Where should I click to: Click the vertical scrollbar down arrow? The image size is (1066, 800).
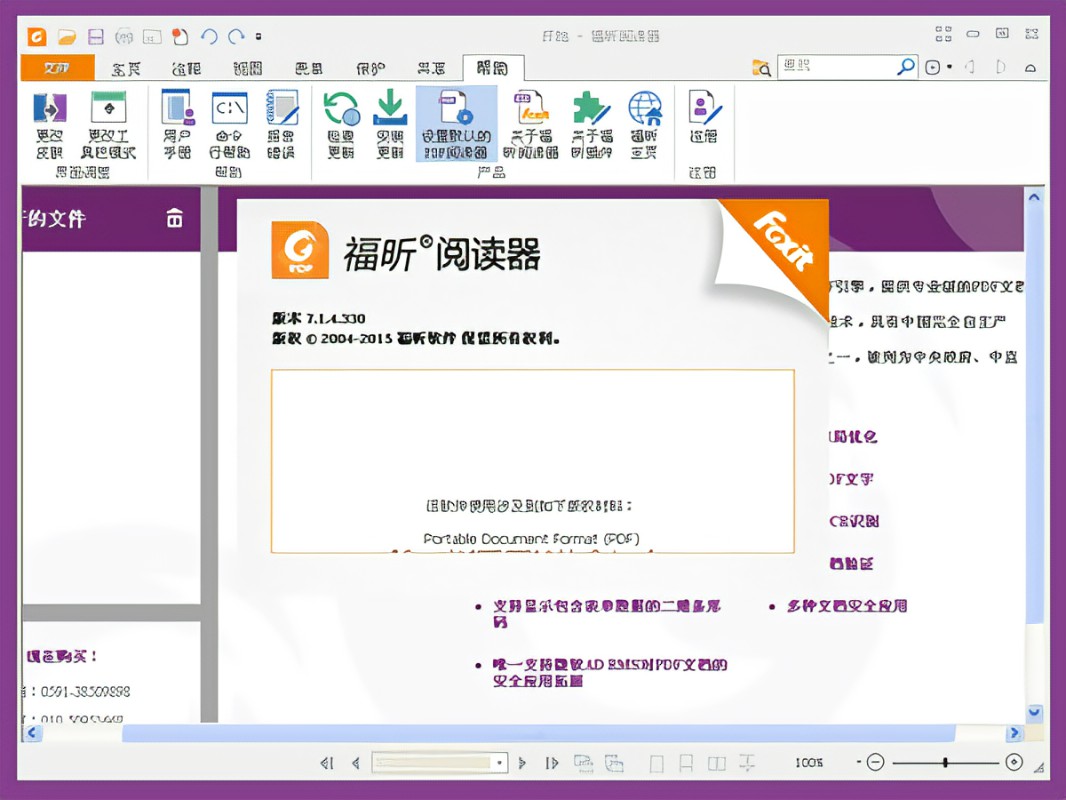pos(1034,712)
